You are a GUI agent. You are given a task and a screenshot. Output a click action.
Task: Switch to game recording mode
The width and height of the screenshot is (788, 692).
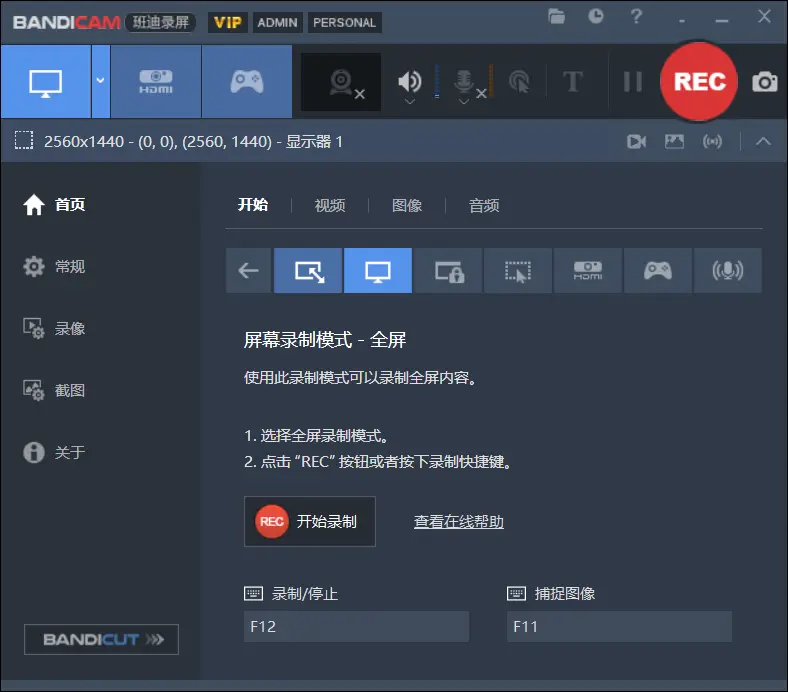pyautogui.click(x=247, y=81)
